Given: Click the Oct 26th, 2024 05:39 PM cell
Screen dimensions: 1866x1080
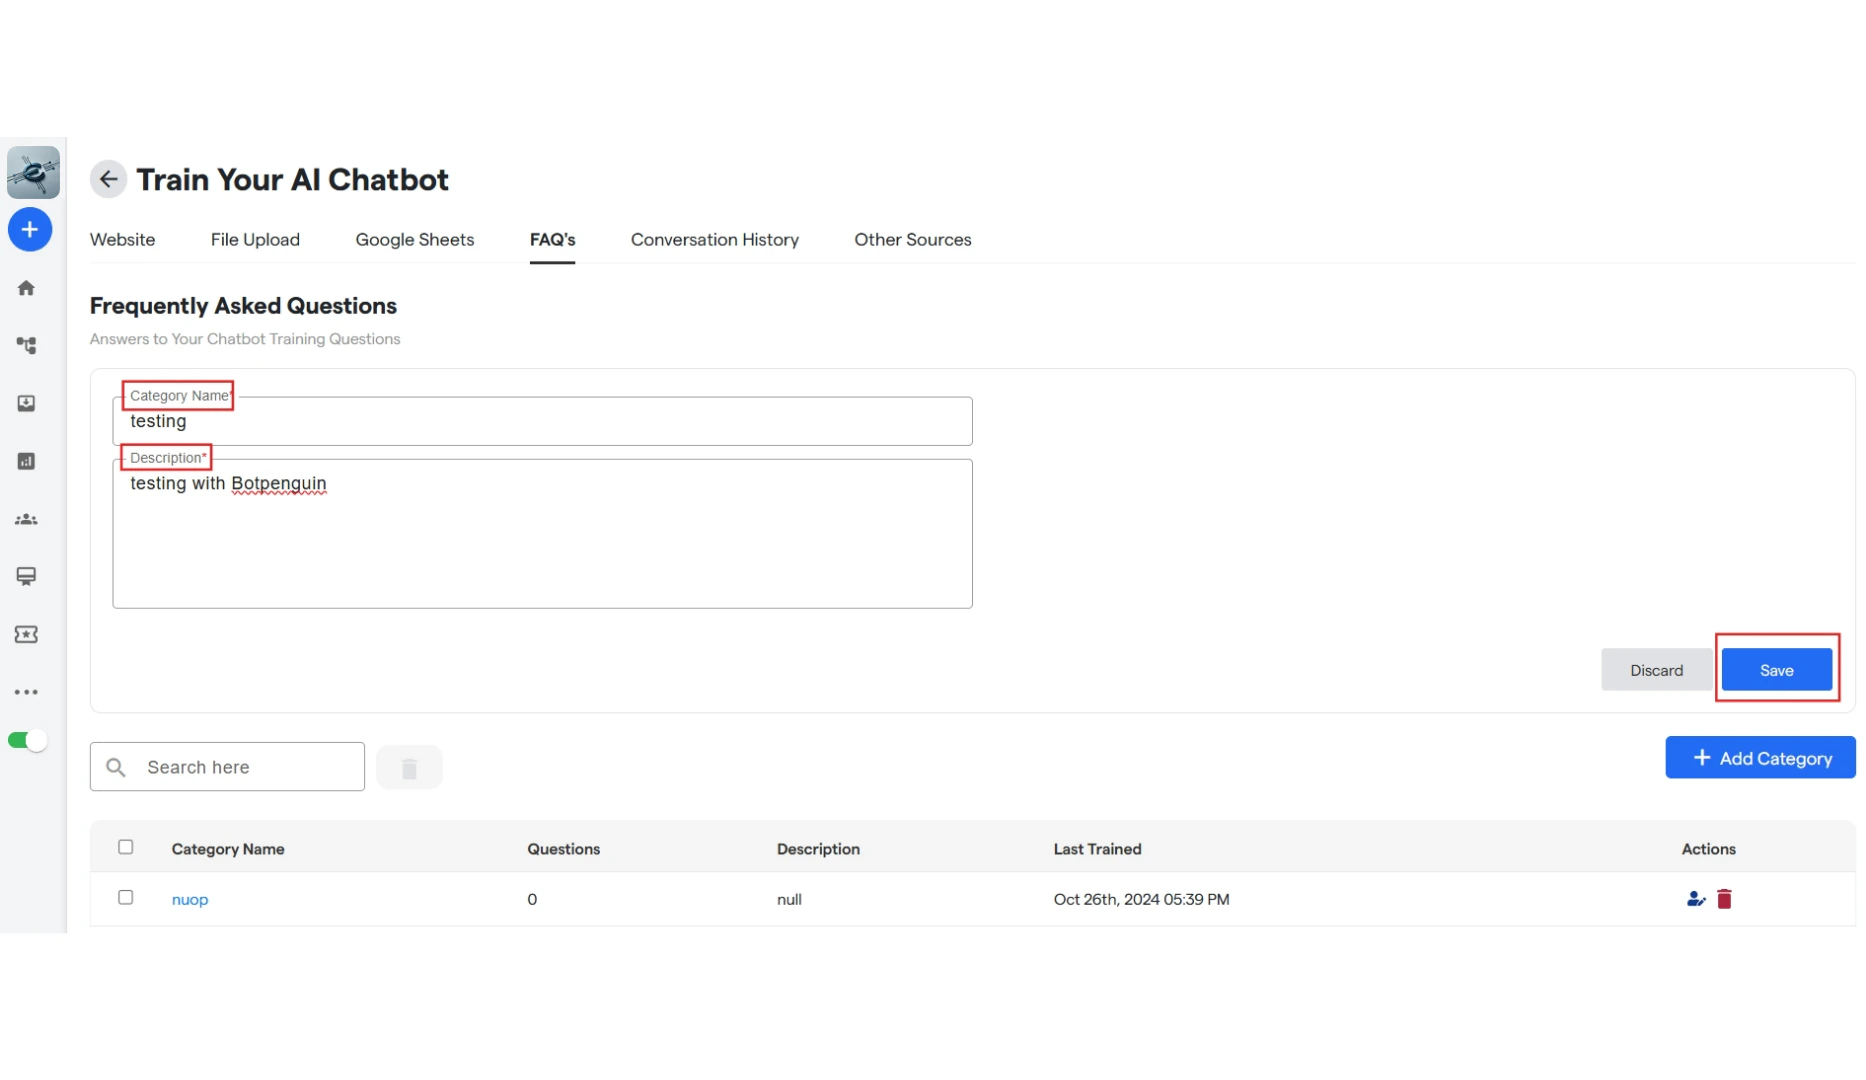Looking at the screenshot, I should pos(1141,899).
